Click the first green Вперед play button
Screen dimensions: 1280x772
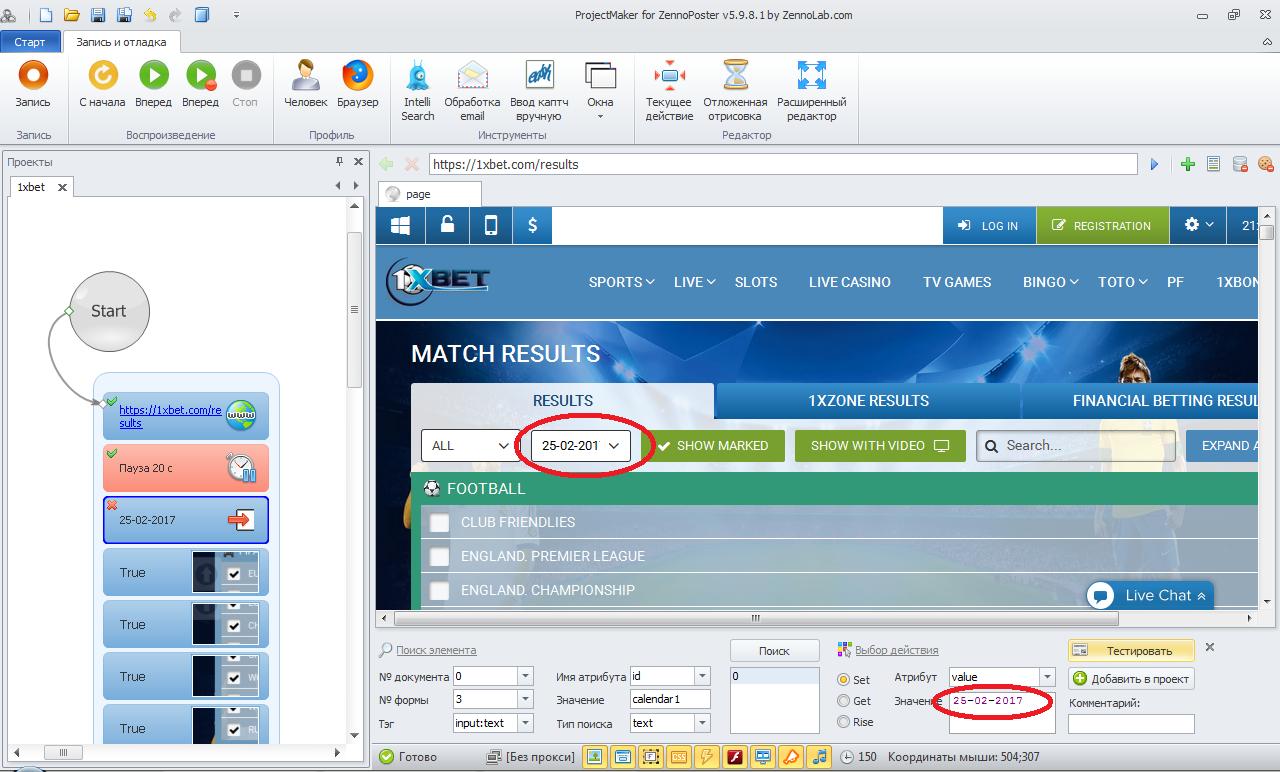click(x=154, y=84)
